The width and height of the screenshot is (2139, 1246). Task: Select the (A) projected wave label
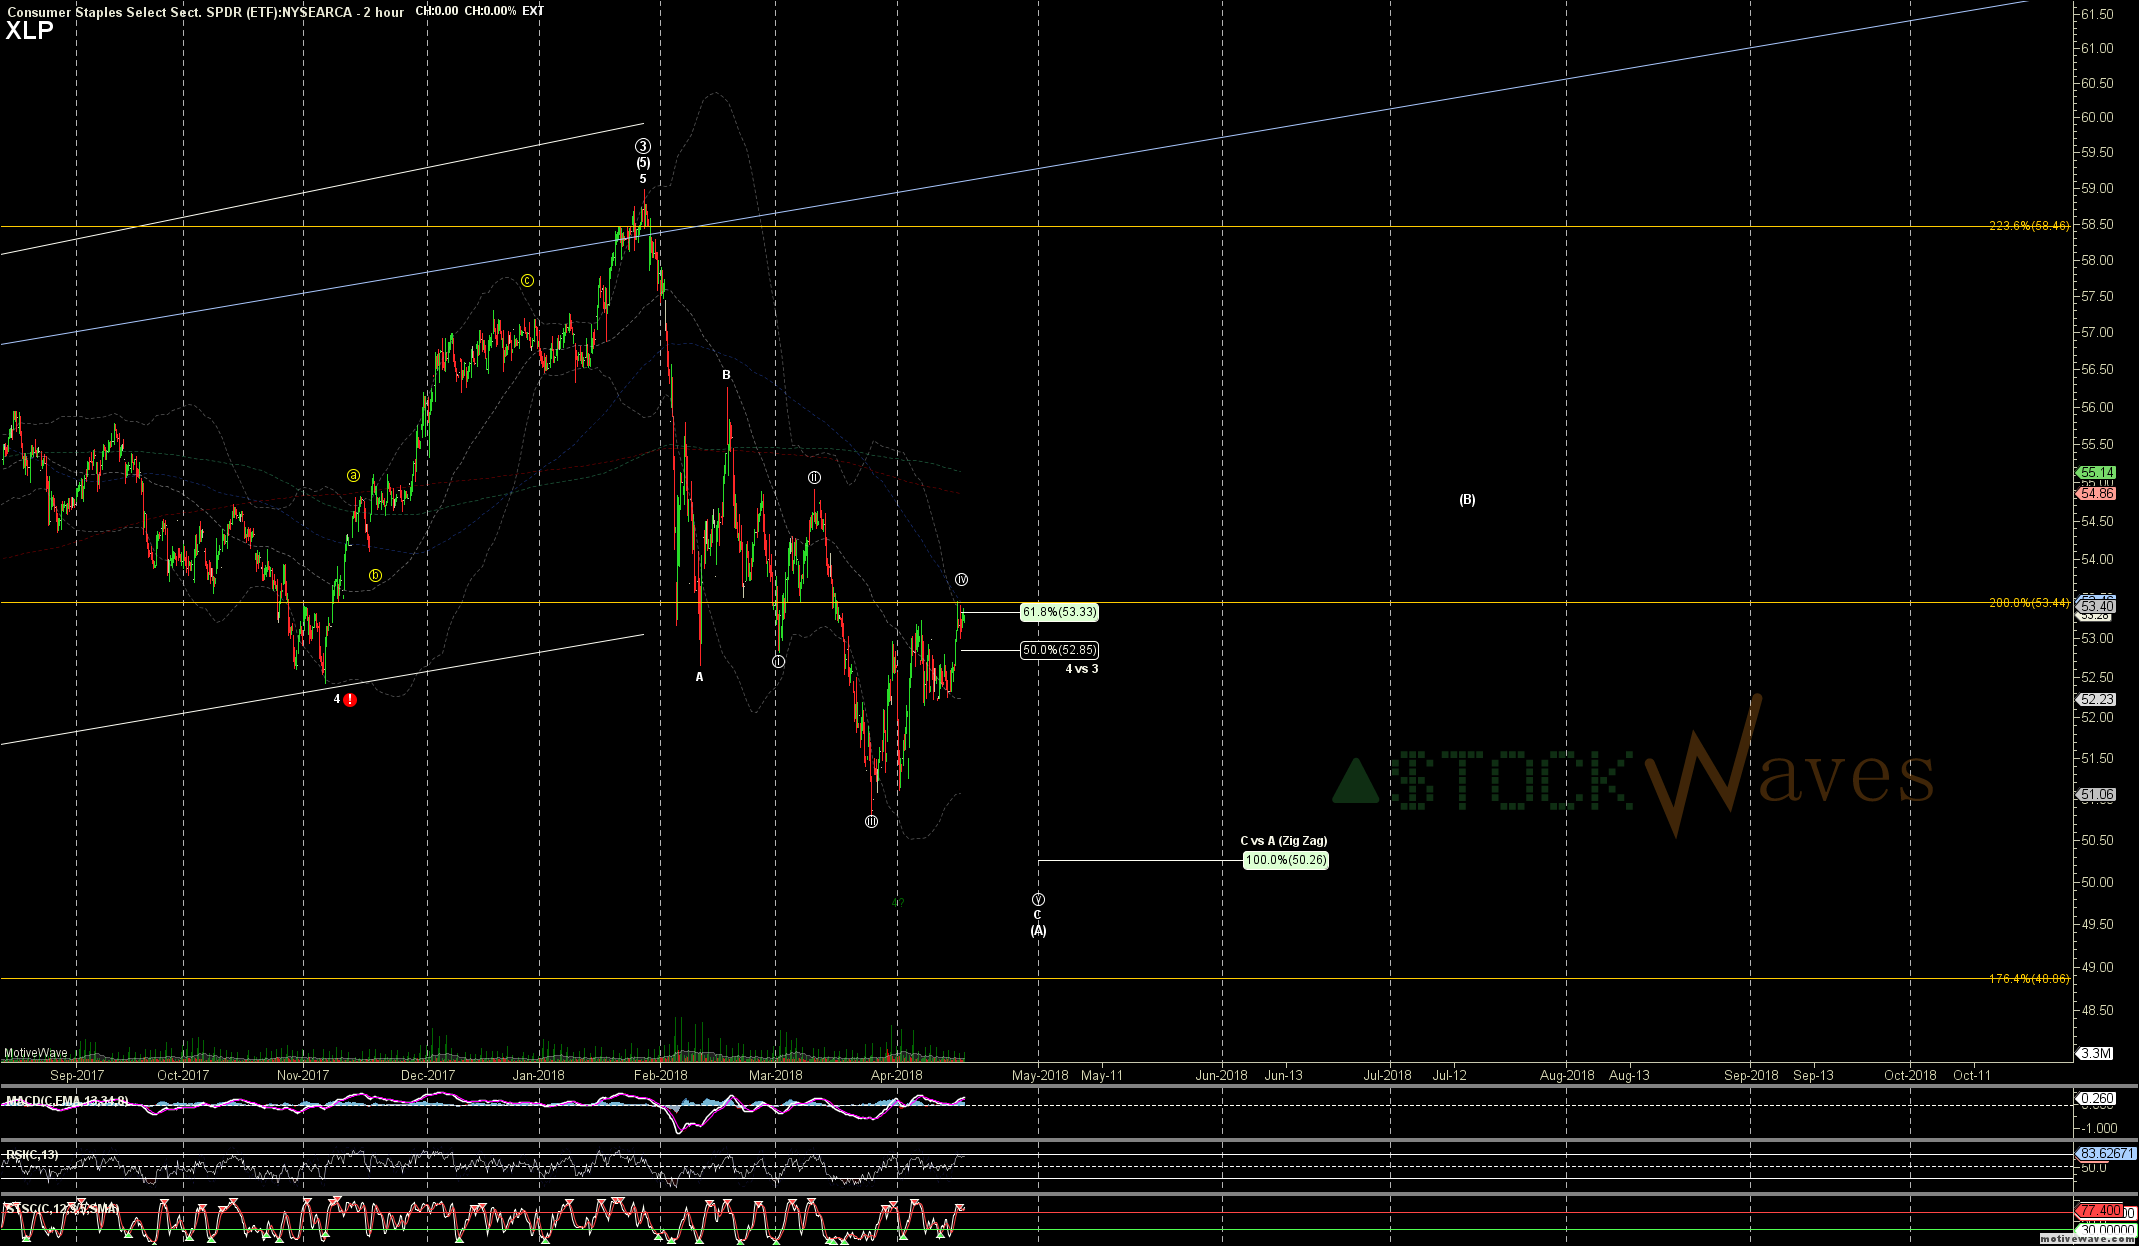pos(1039,931)
